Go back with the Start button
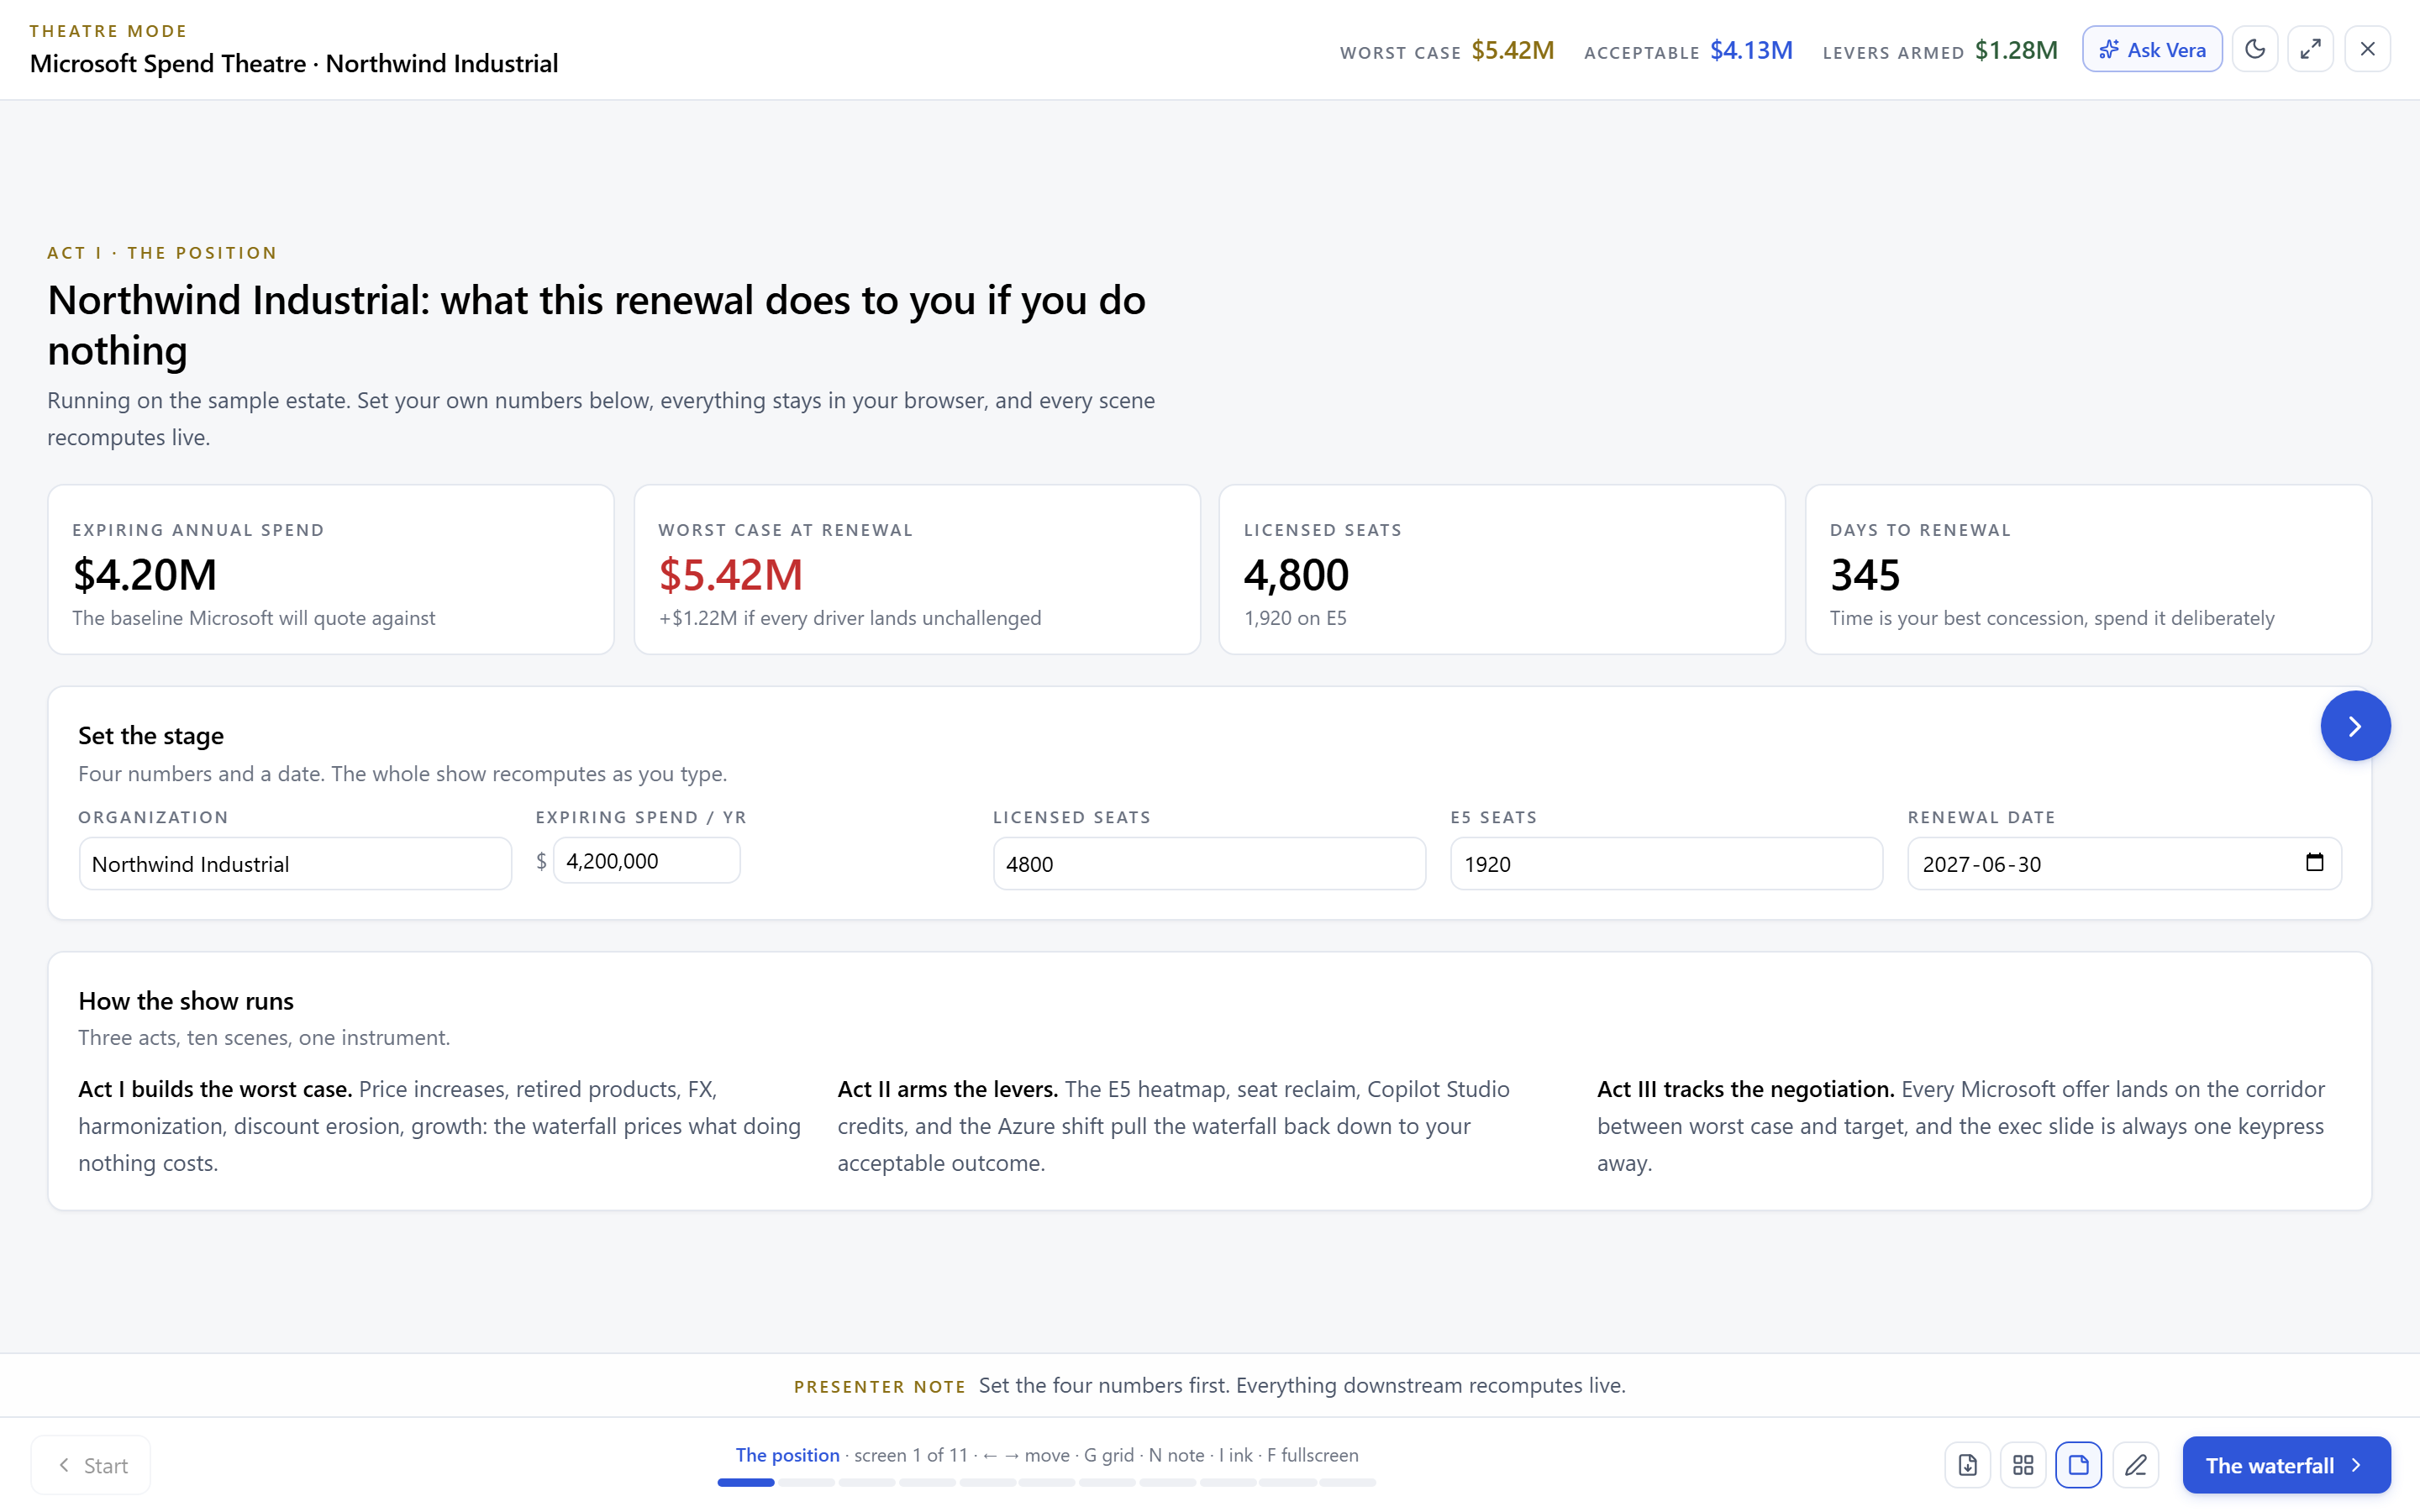2420x1512 pixels. 91,1465
